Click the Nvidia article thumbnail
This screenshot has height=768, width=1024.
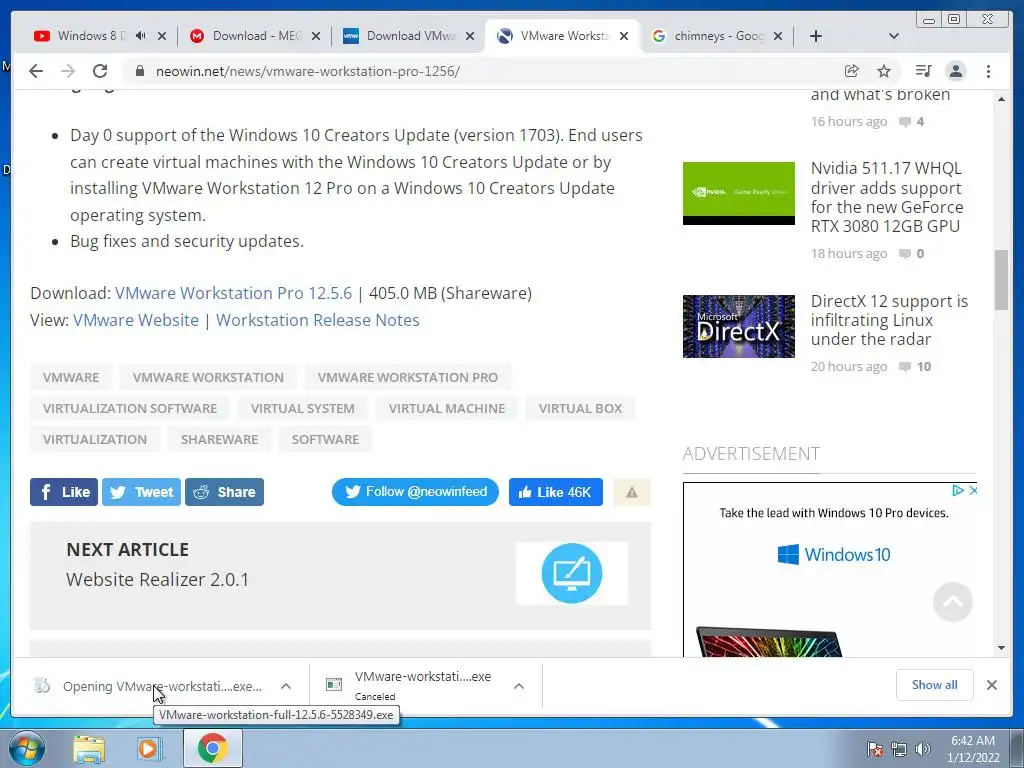click(739, 193)
